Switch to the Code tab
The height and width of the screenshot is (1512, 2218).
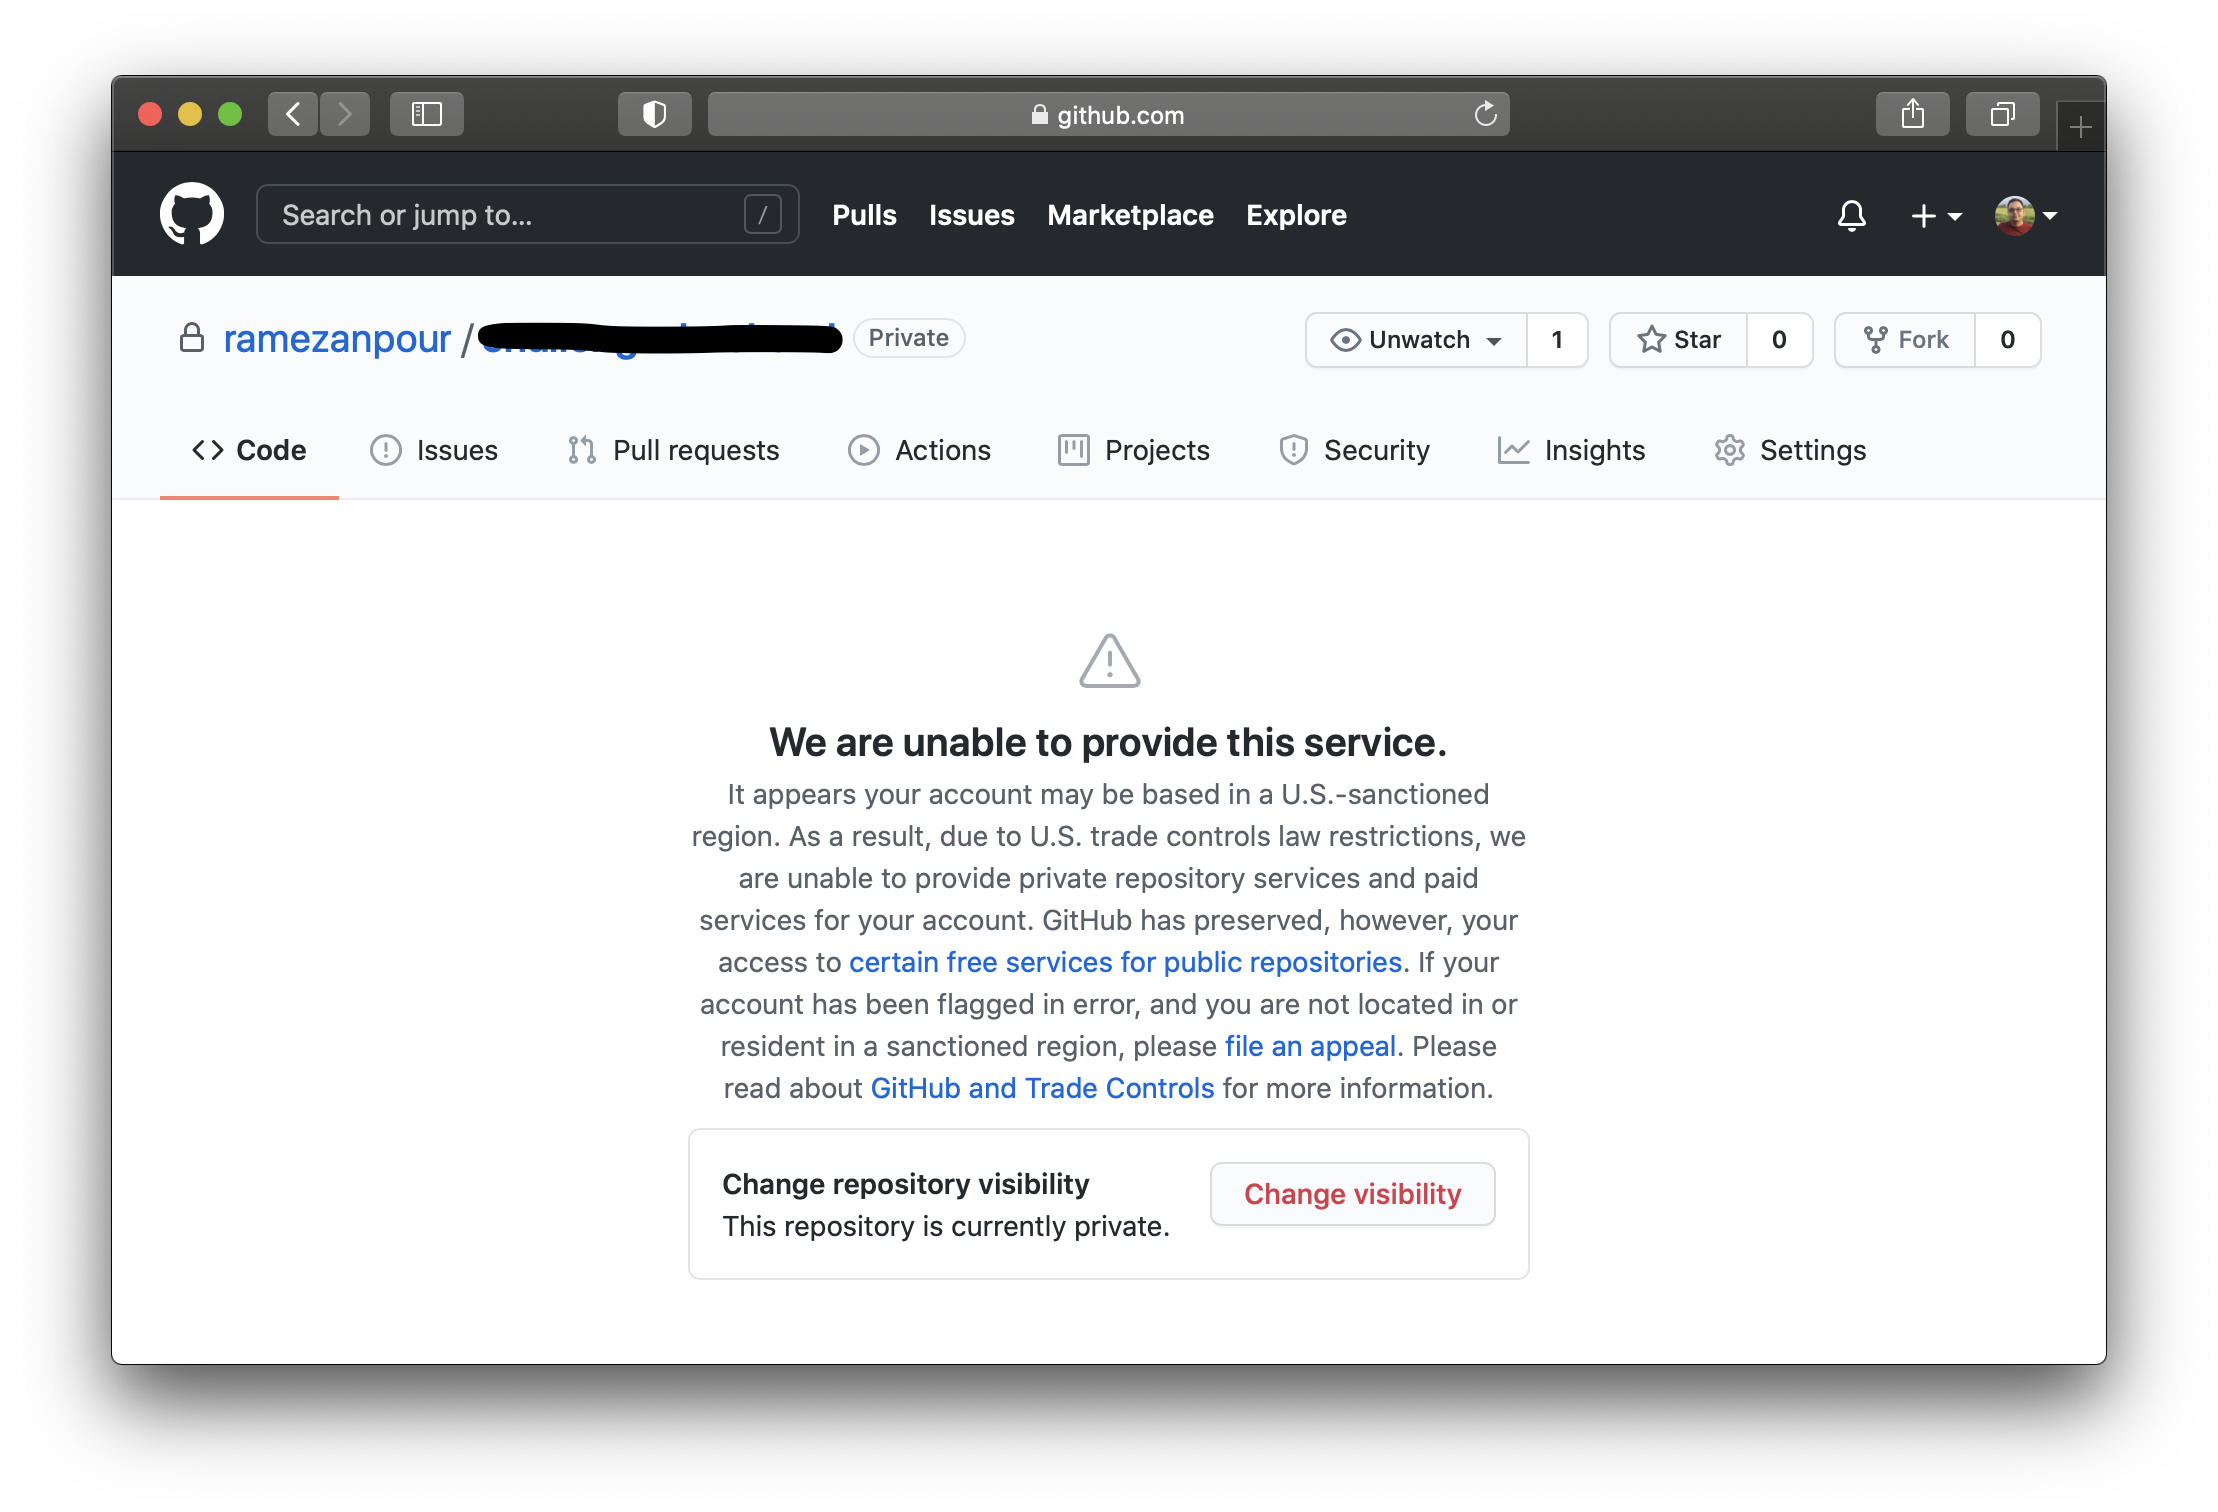pyautogui.click(x=249, y=450)
